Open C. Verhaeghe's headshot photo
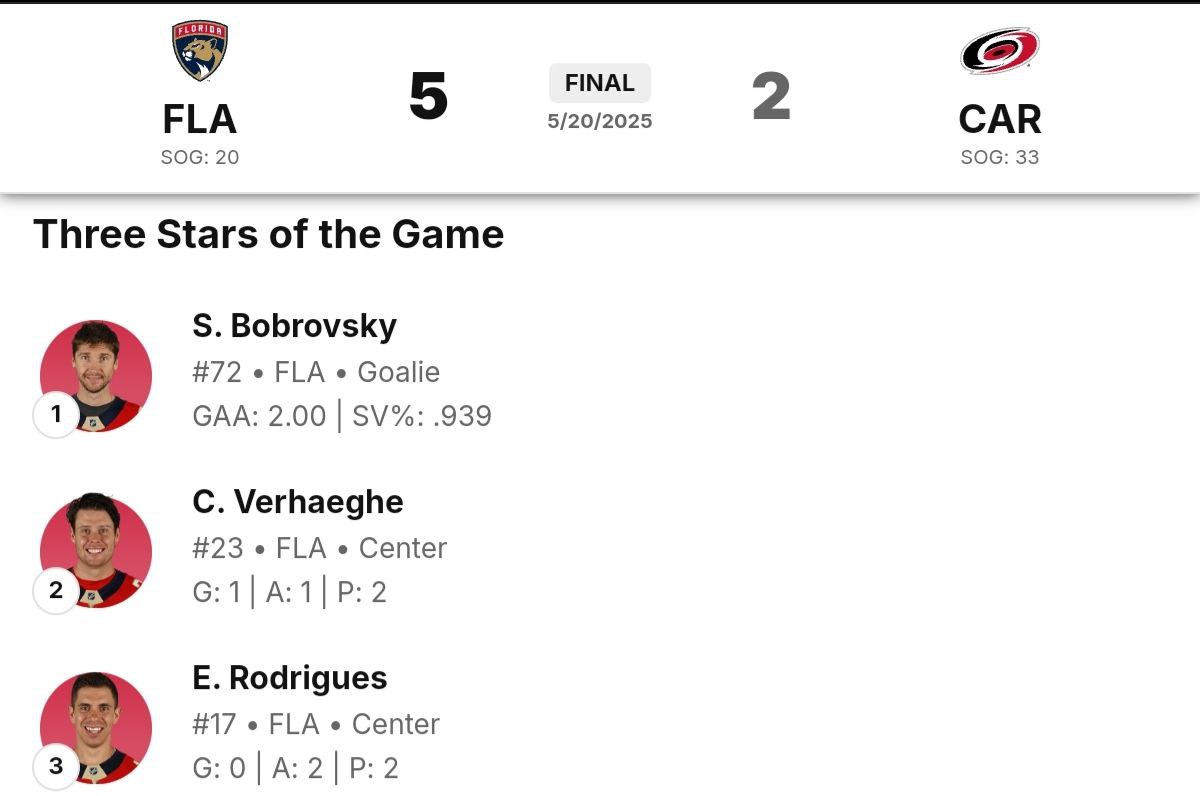1200x796 pixels. point(96,551)
